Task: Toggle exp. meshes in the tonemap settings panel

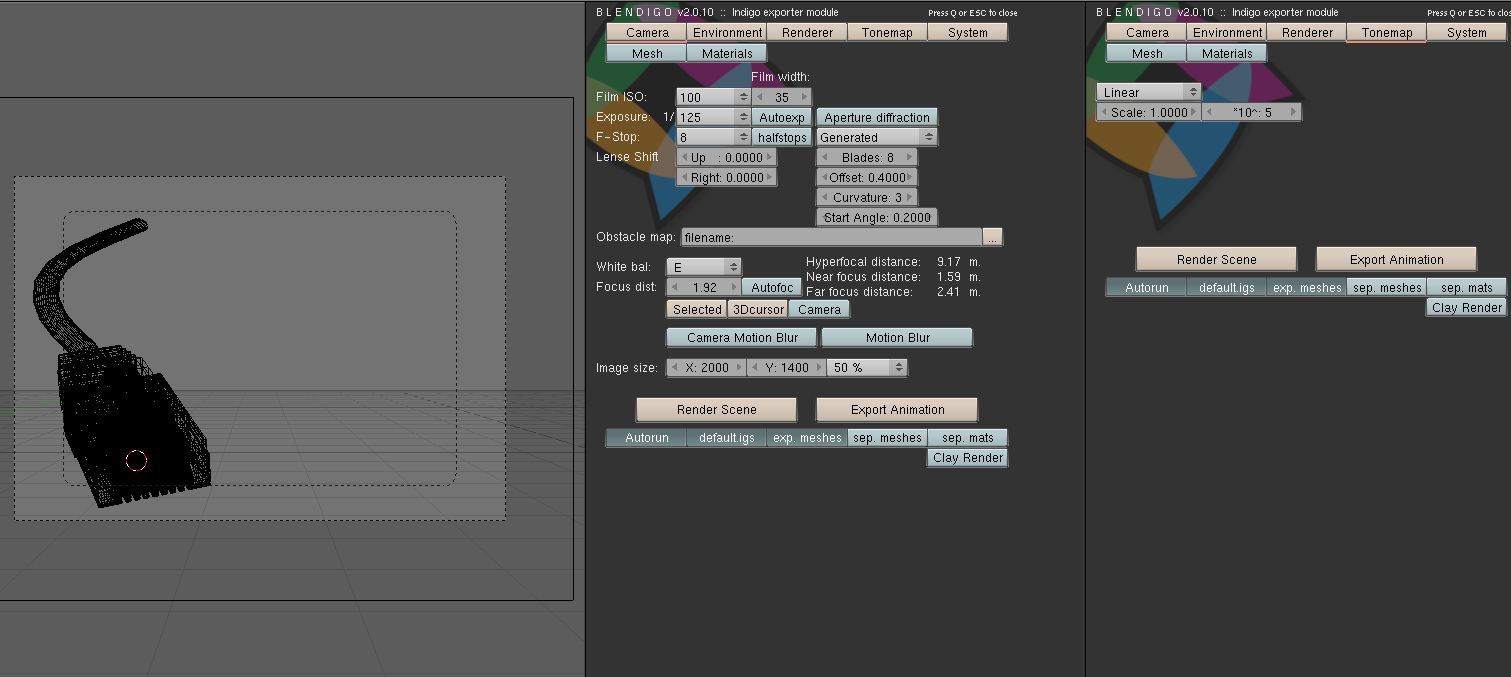Action: point(1306,287)
